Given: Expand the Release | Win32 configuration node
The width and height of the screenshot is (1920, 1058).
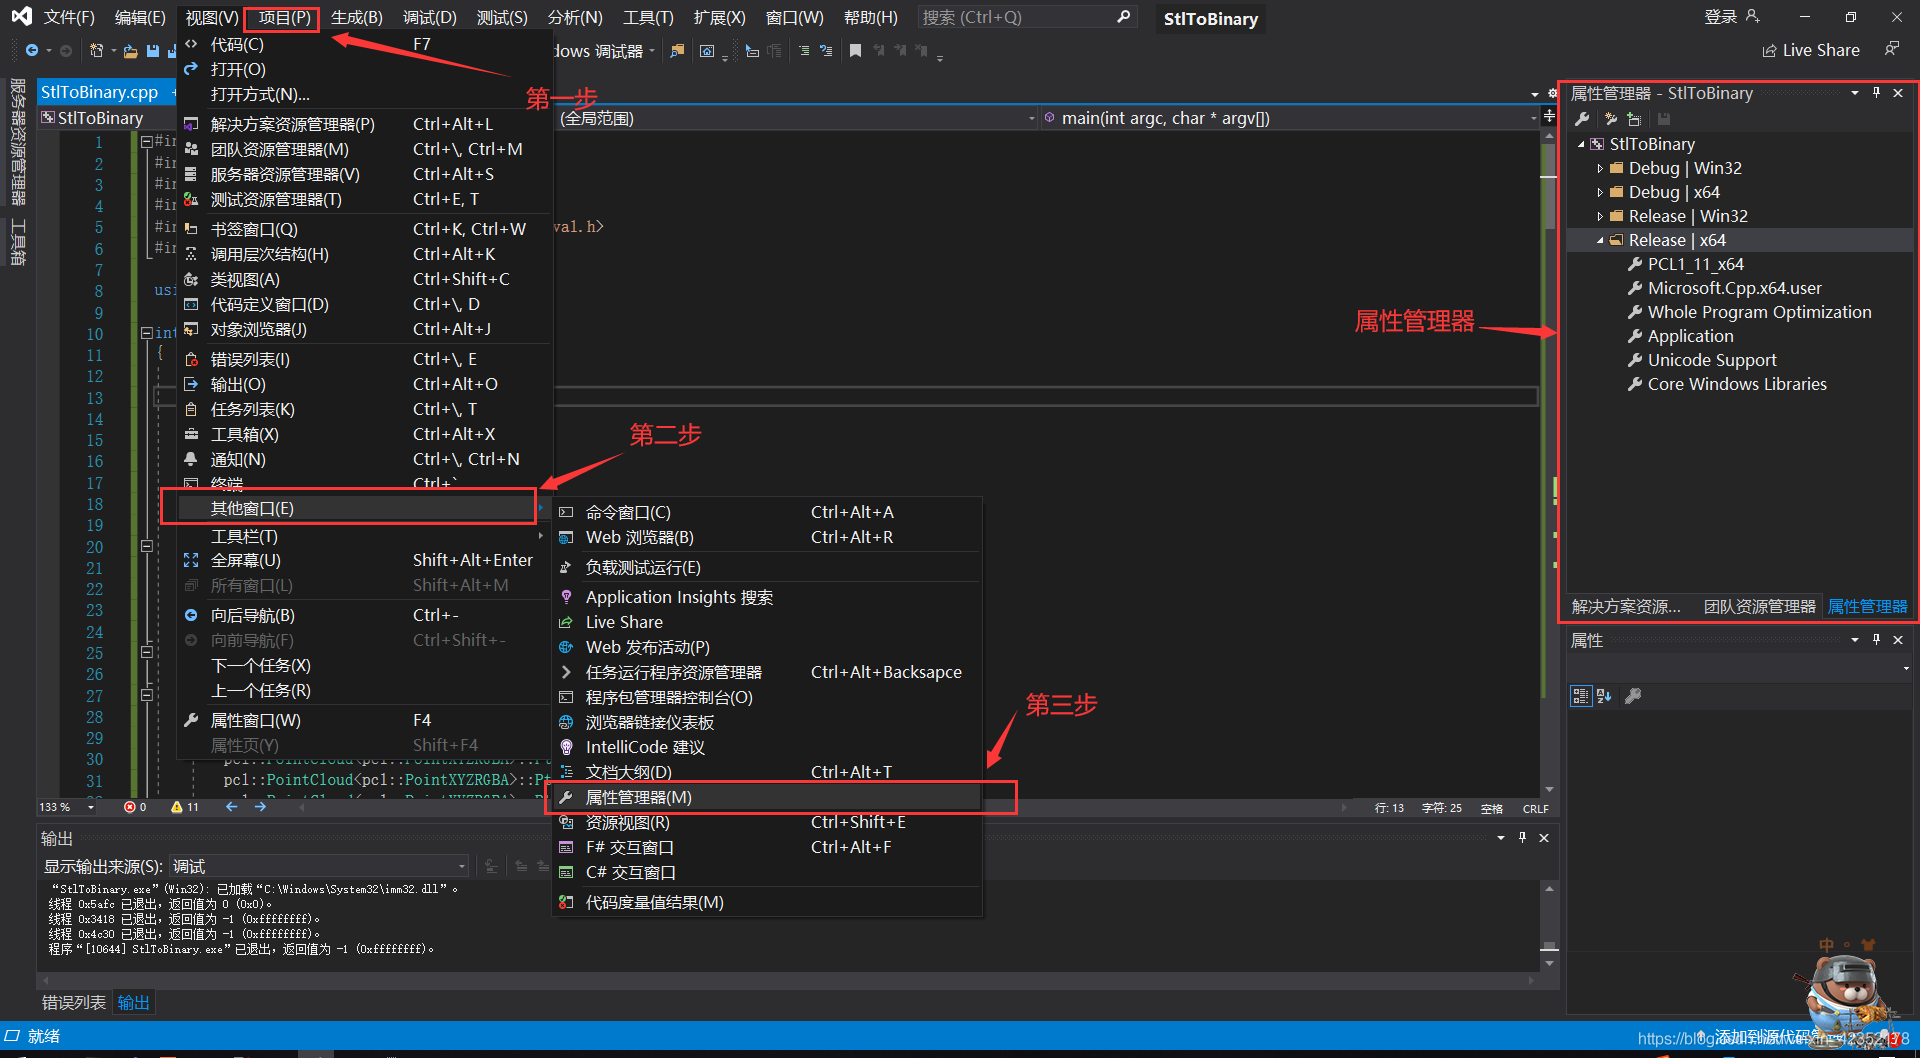Looking at the screenshot, I should point(1600,216).
